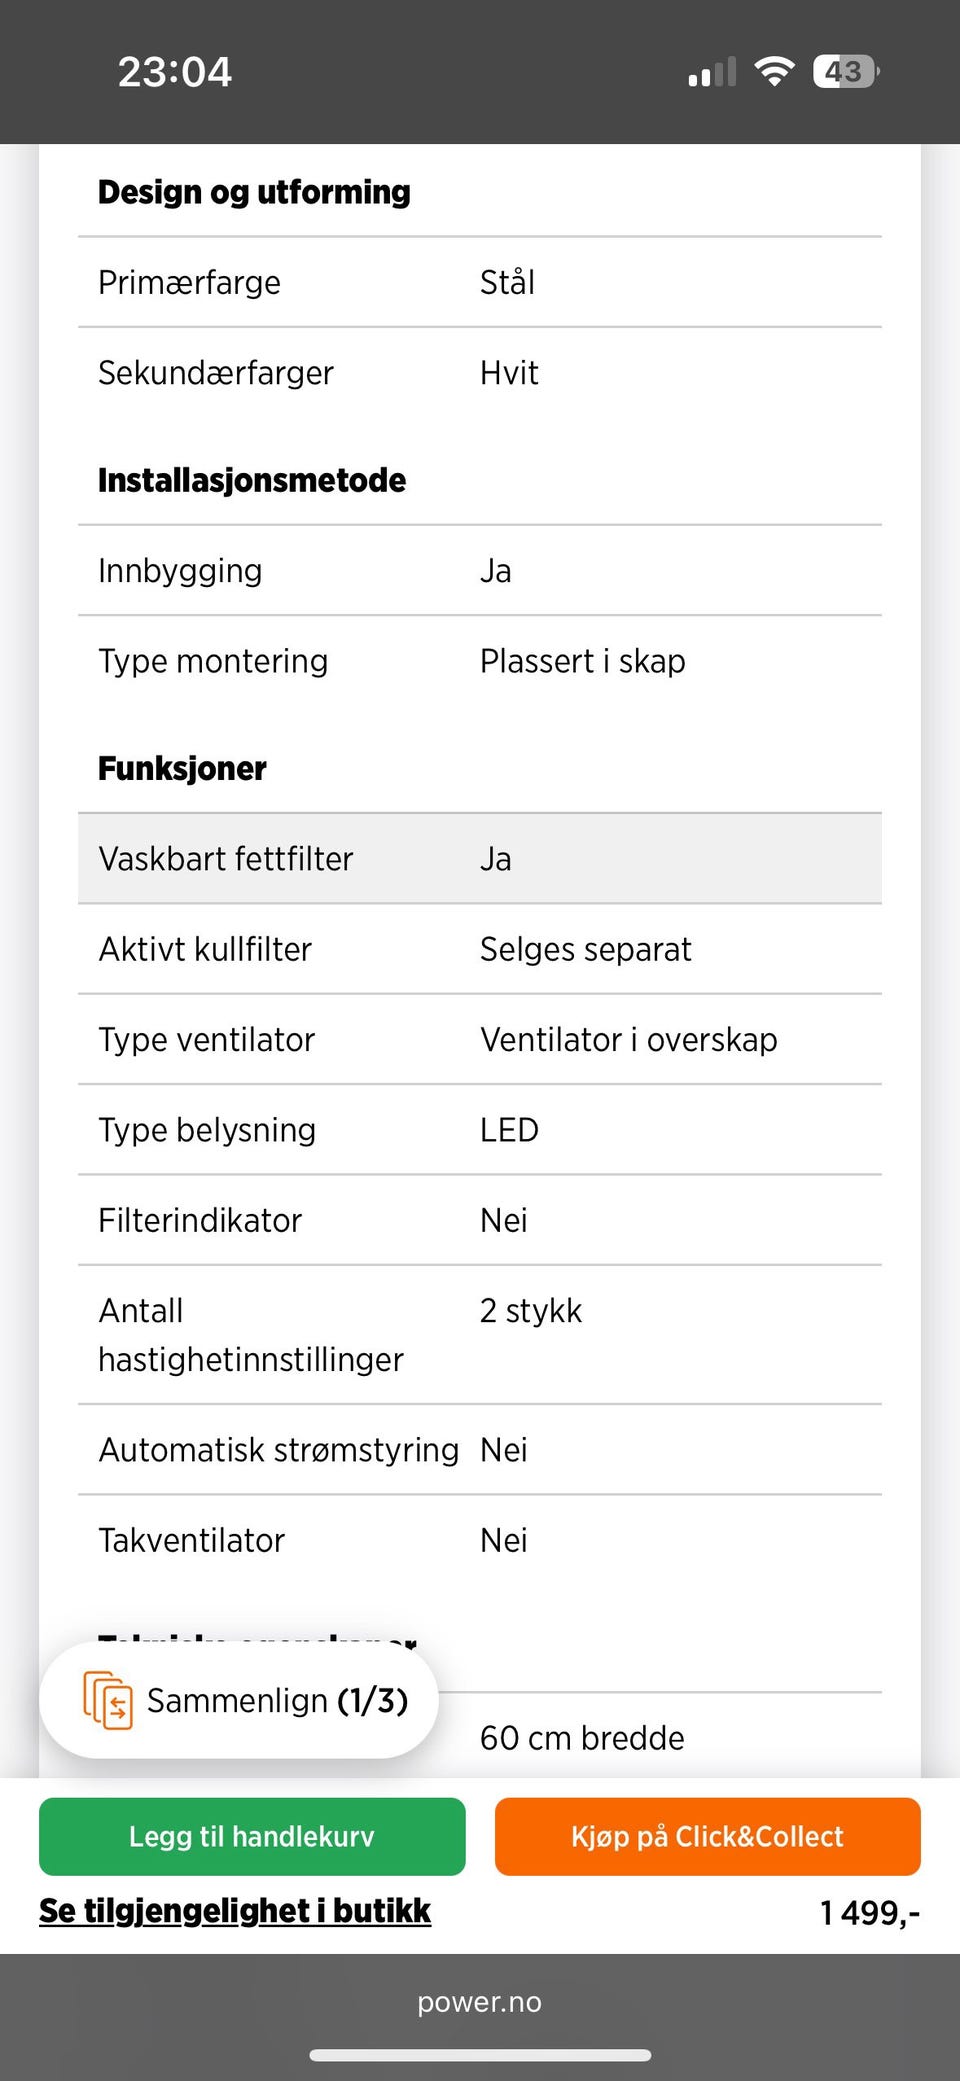The width and height of the screenshot is (960, 2081).
Task: Tap the home indicator bar
Action: [480, 2056]
